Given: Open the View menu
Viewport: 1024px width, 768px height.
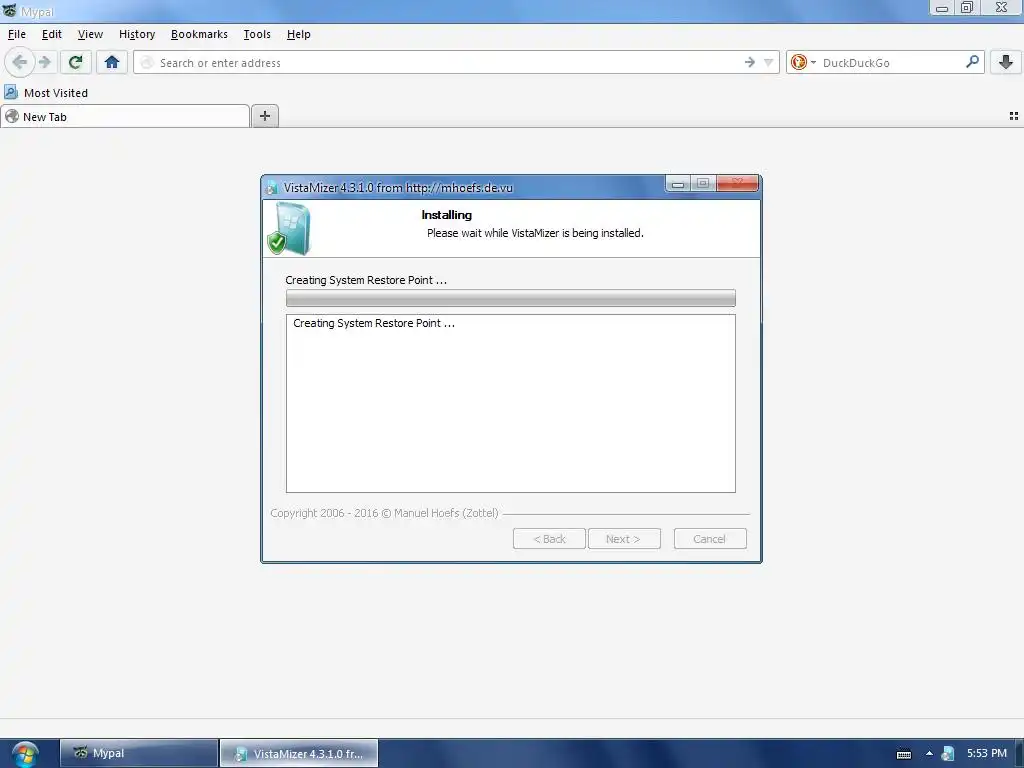Looking at the screenshot, I should point(90,34).
